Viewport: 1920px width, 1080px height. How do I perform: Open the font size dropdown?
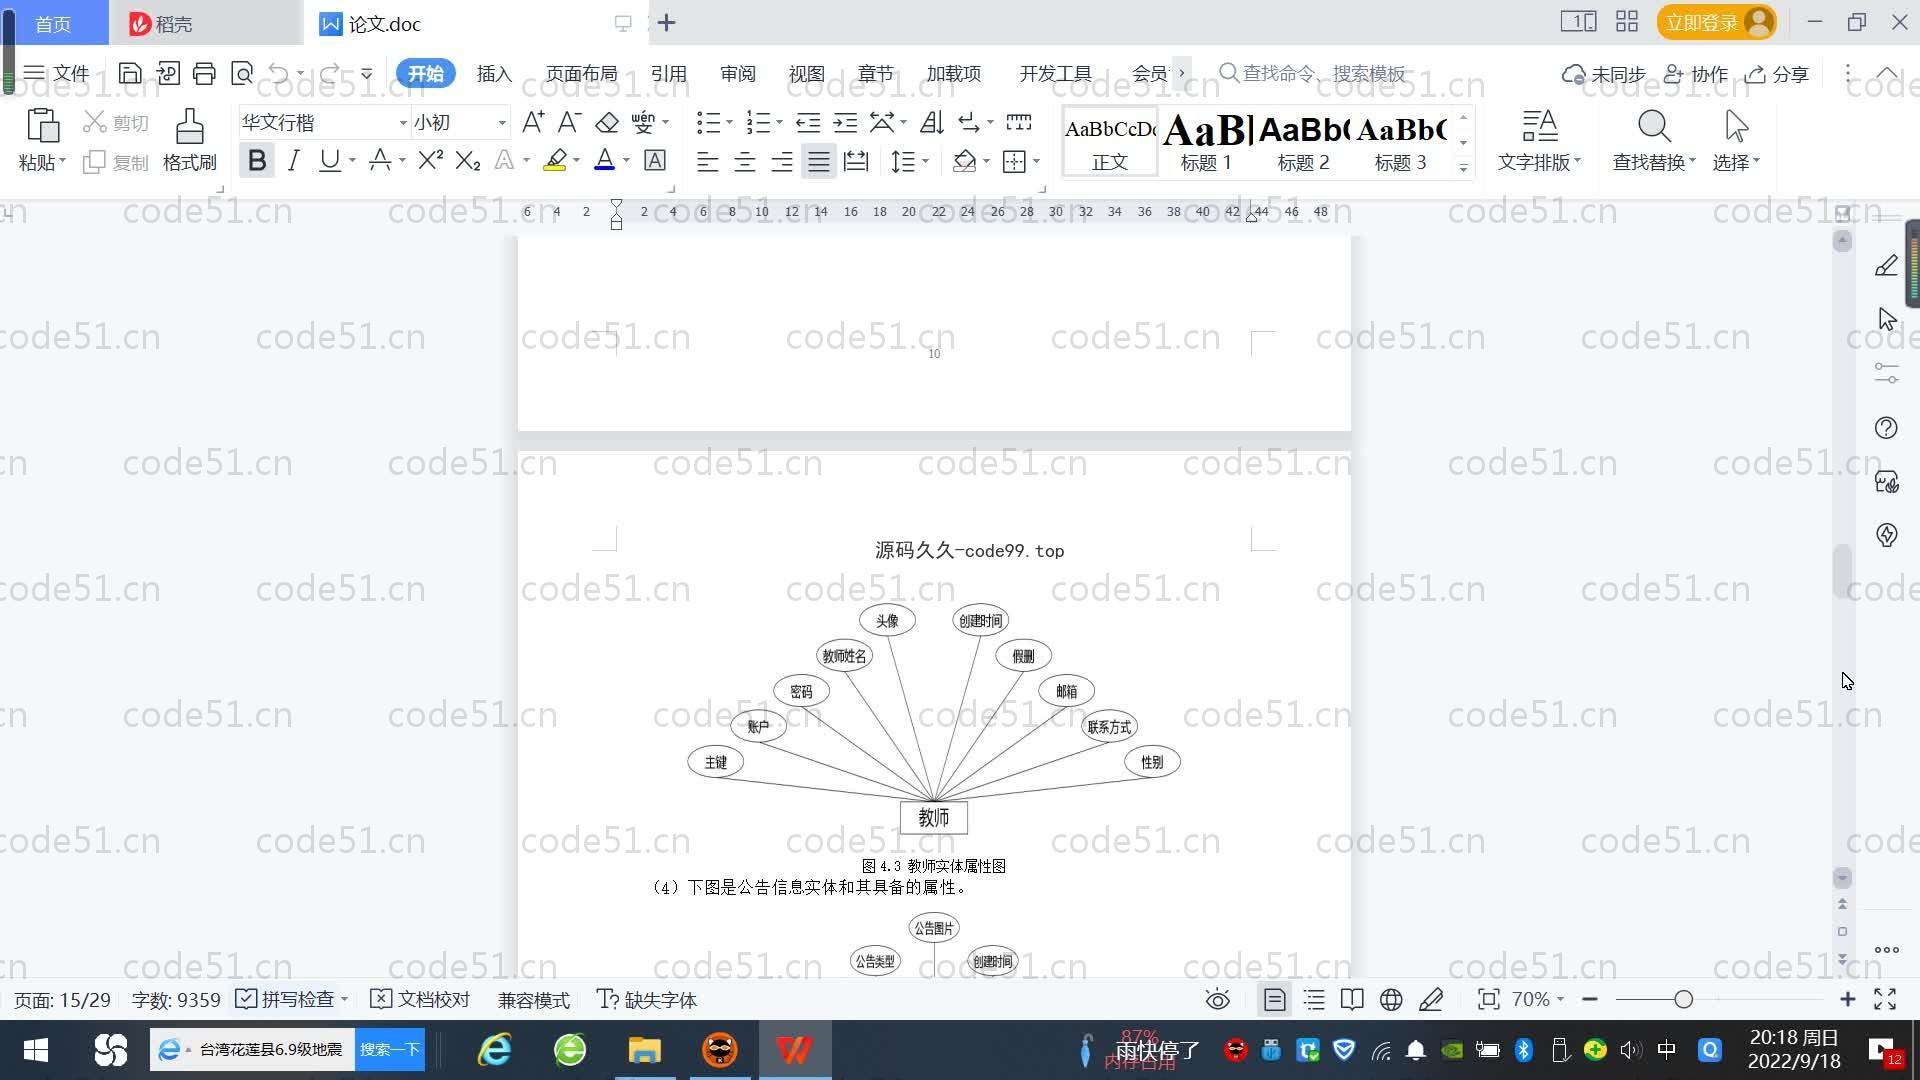502,123
